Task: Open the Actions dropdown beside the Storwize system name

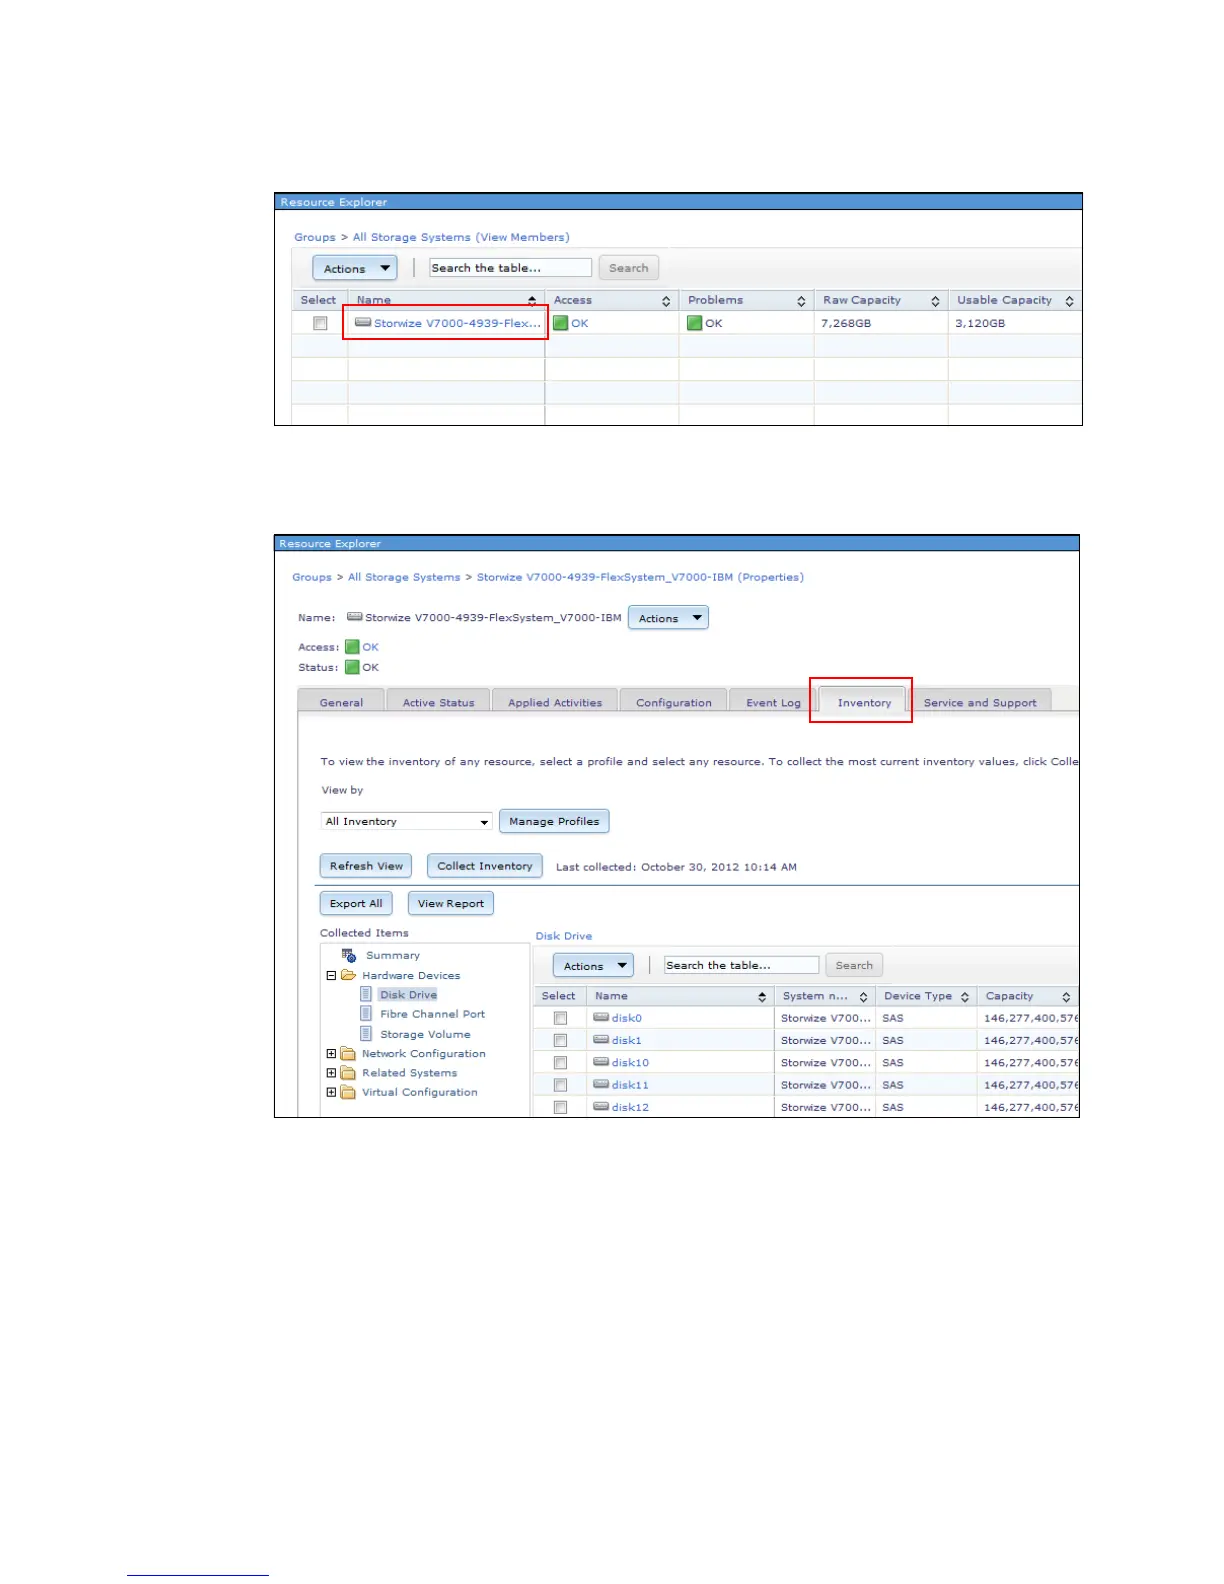Action: click(668, 618)
